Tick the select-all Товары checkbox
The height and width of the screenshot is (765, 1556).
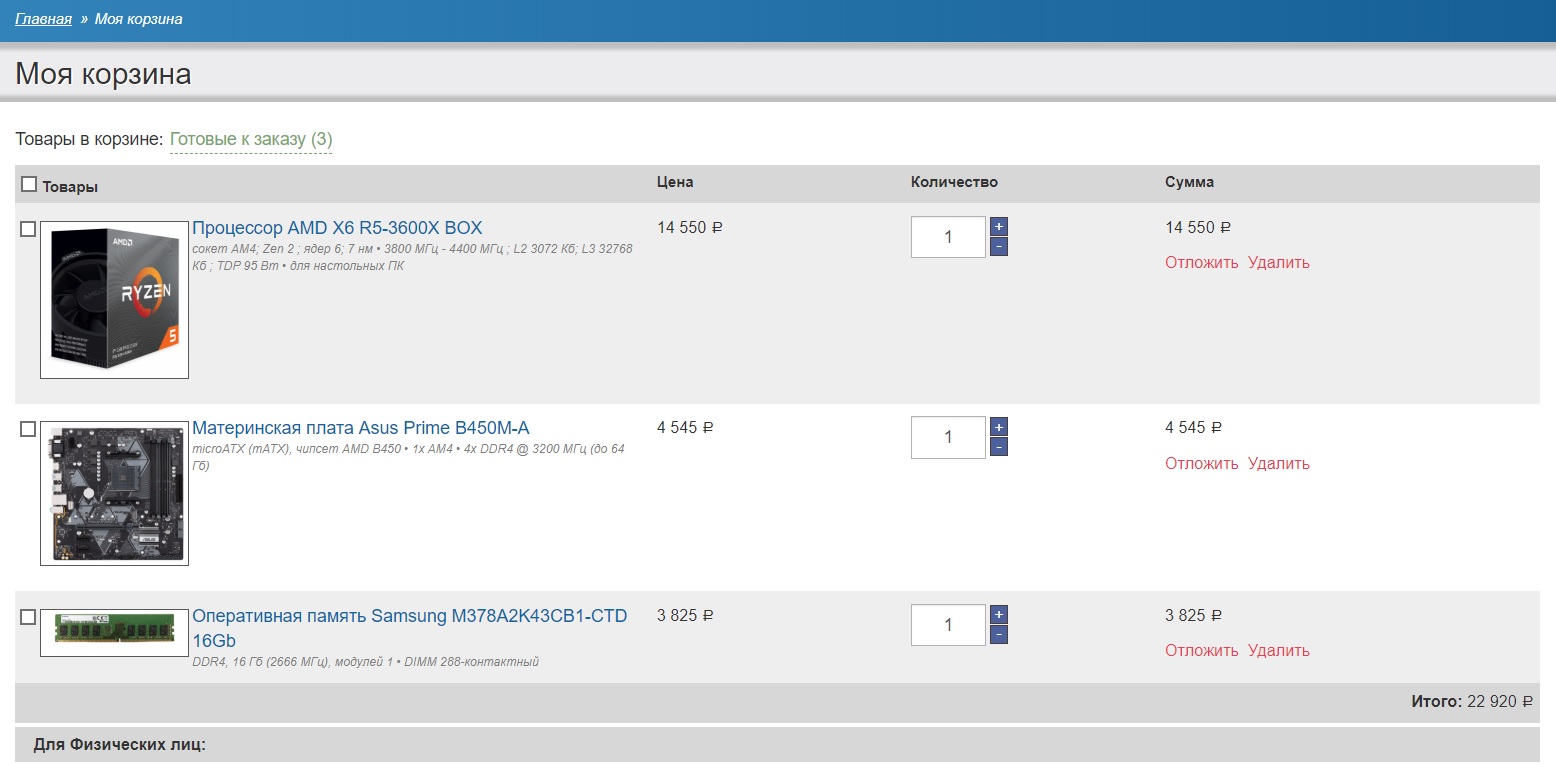29,184
